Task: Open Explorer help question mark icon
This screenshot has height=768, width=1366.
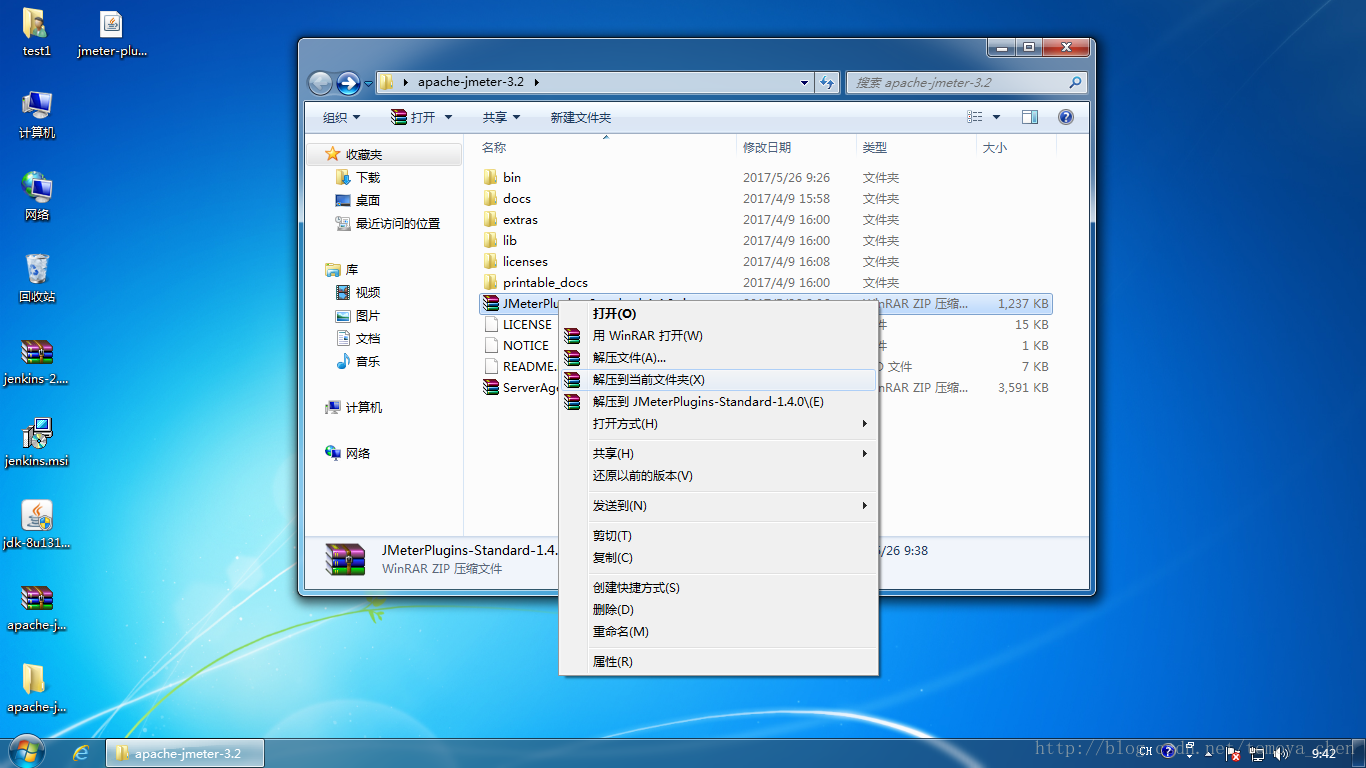Action: point(1066,117)
